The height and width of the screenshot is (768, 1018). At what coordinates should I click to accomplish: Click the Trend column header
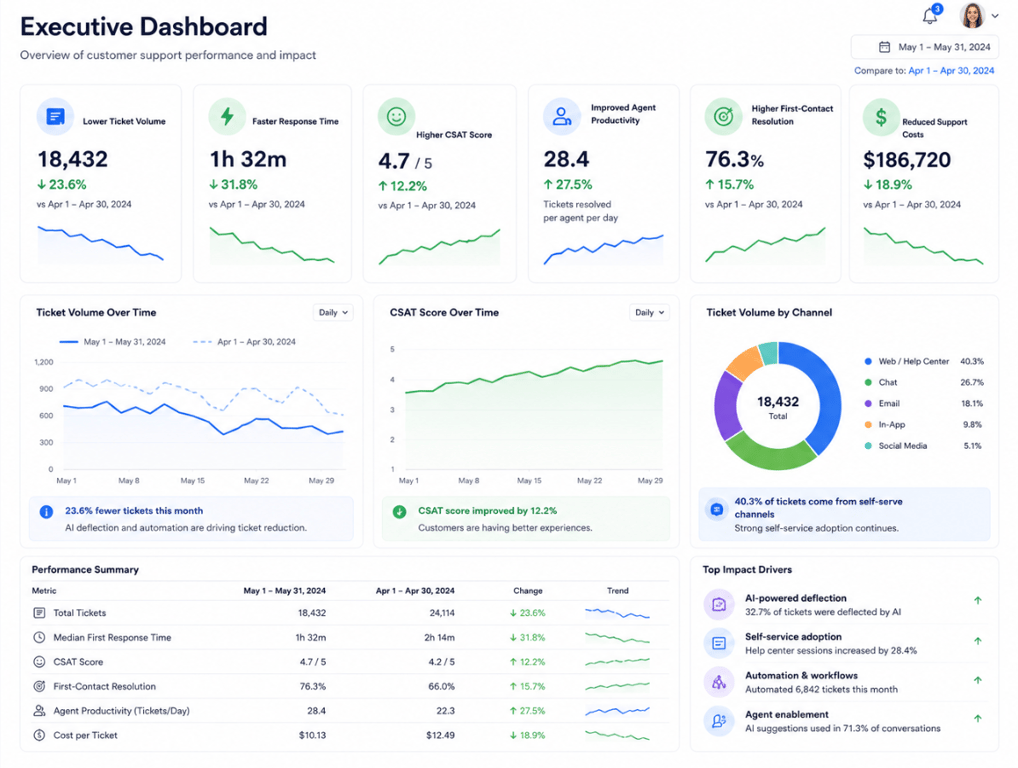click(617, 591)
